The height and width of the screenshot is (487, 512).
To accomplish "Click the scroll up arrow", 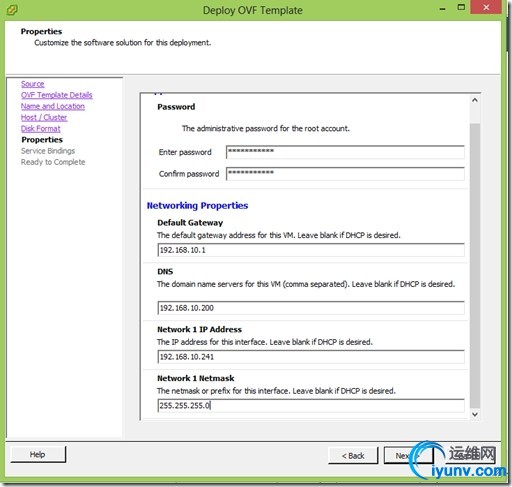I will (475, 100).
